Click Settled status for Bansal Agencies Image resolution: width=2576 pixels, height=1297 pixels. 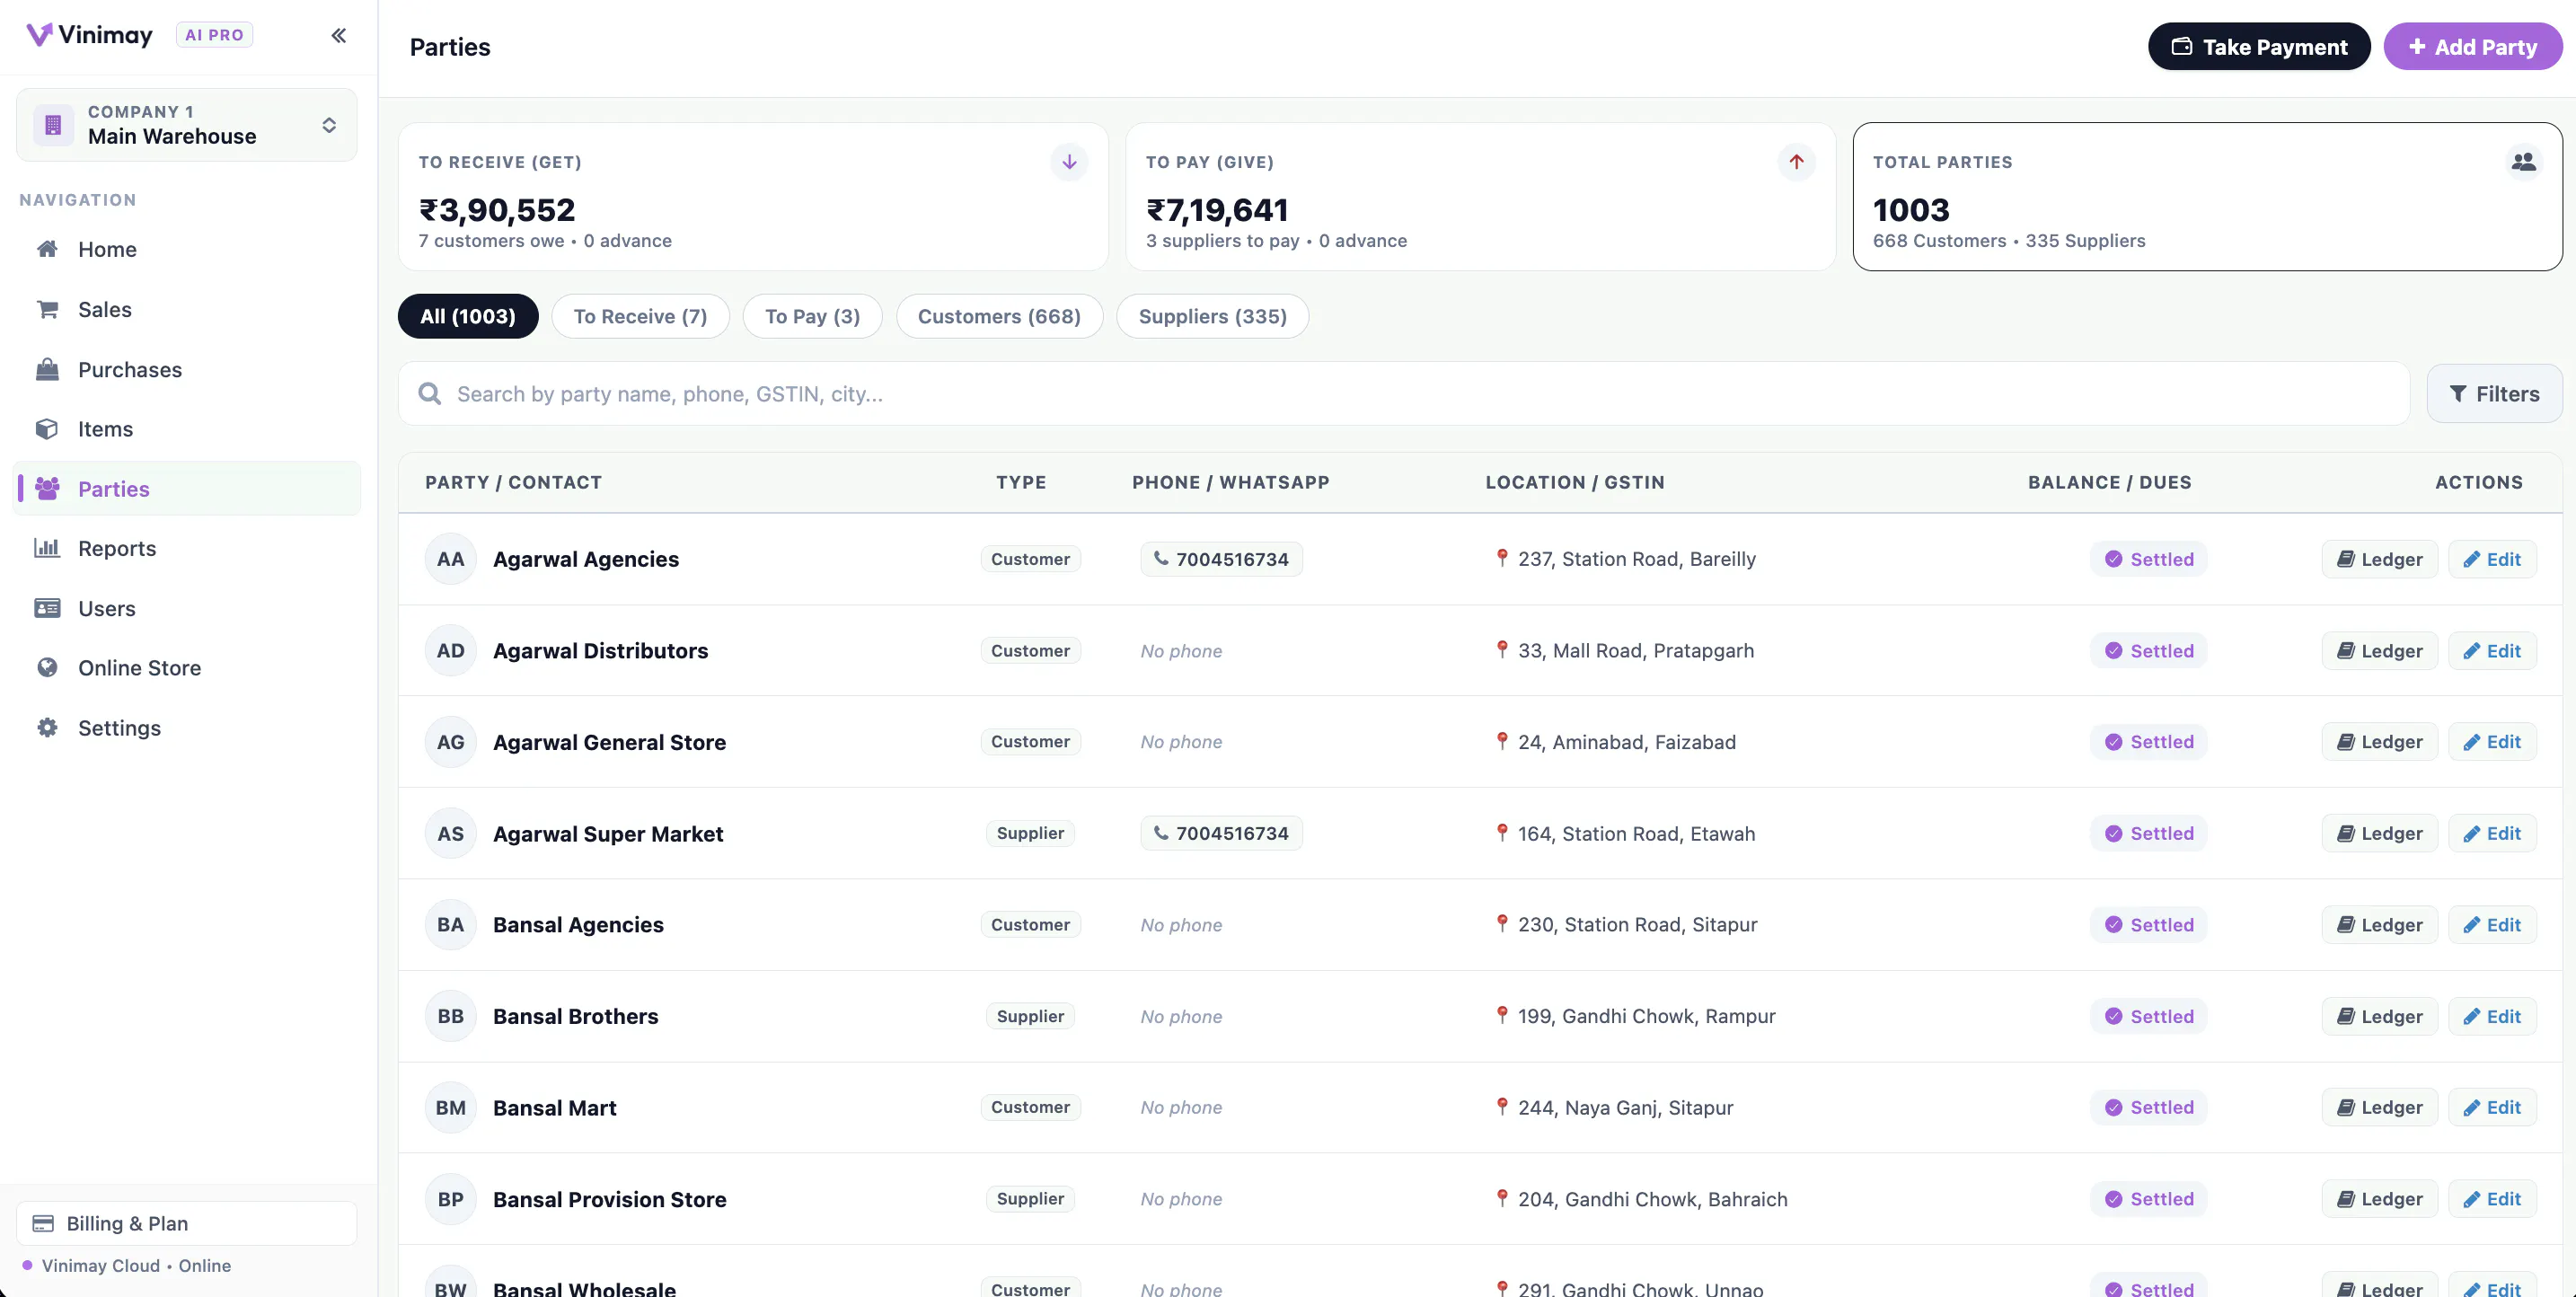pyautogui.click(x=2148, y=925)
